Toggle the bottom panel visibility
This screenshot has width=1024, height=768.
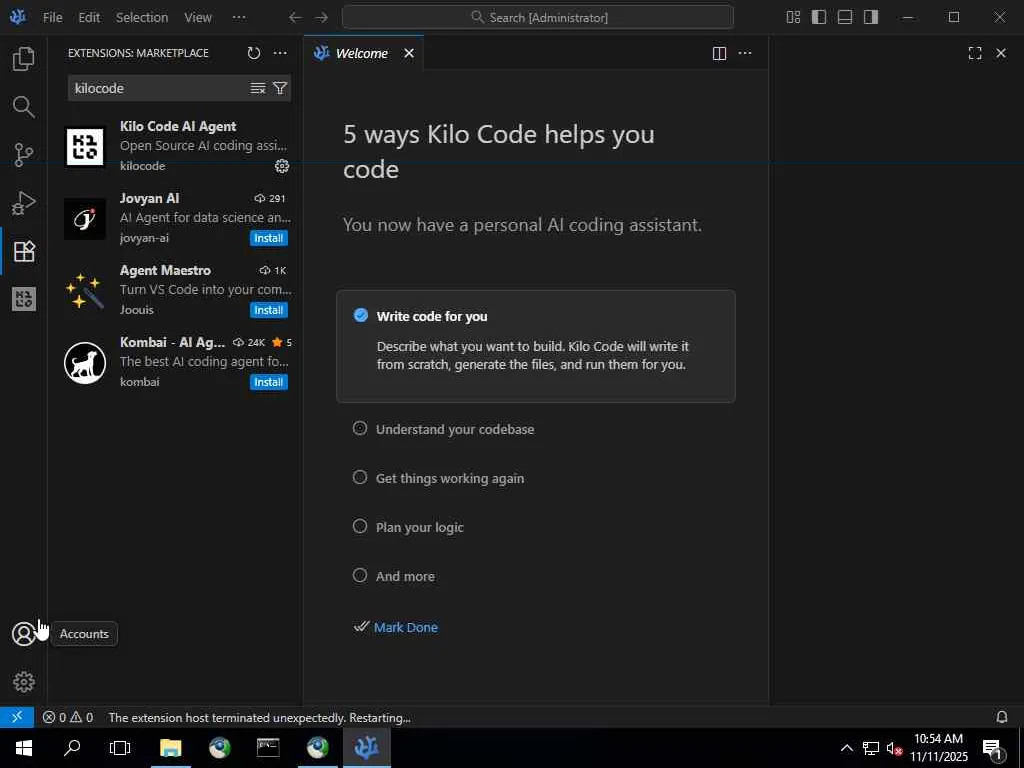845,18
